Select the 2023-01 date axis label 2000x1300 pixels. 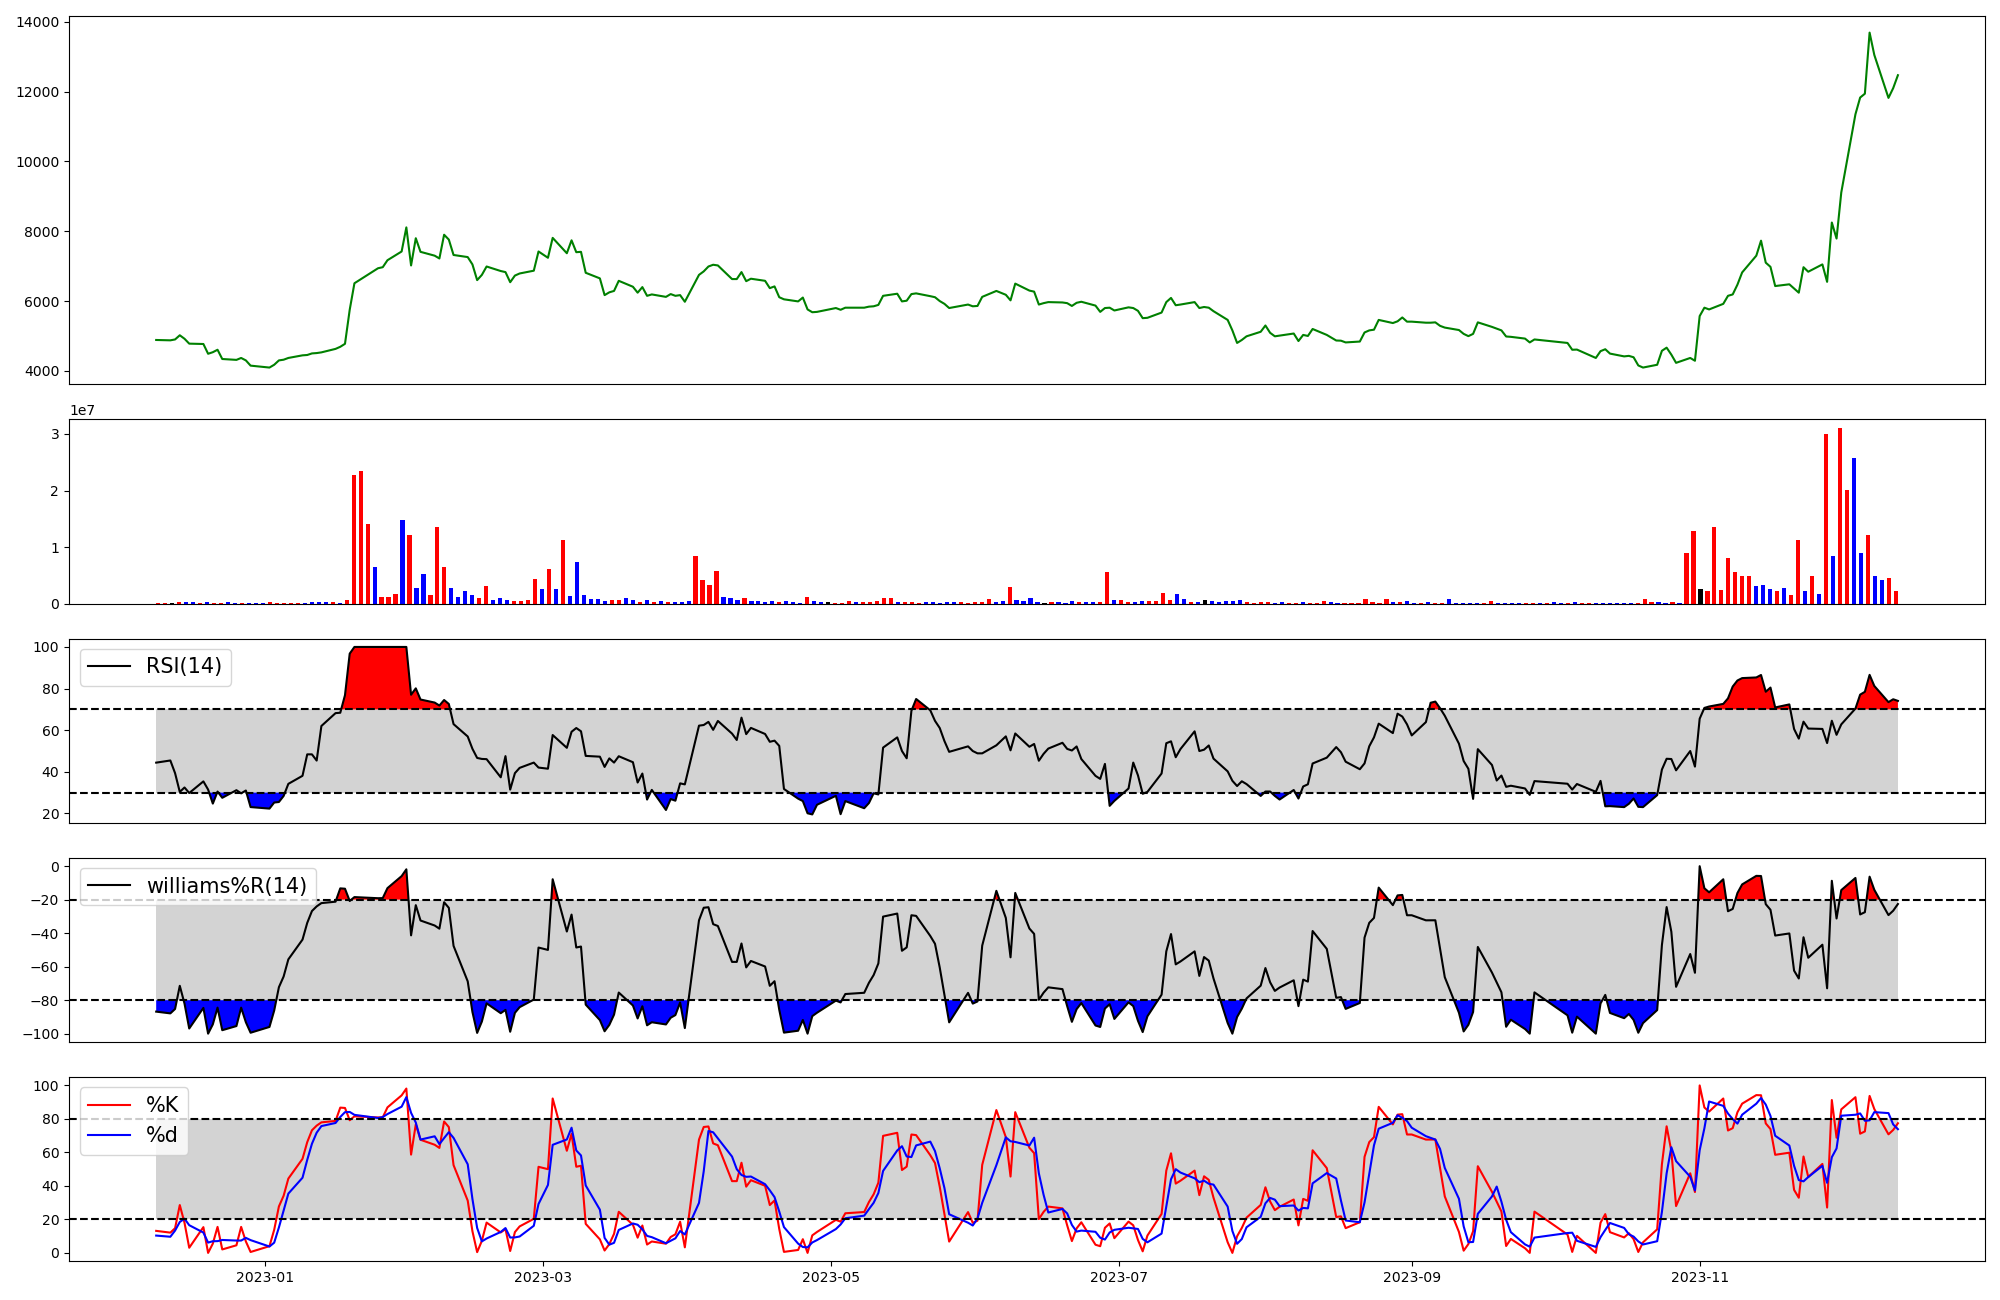tap(265, 1277)
